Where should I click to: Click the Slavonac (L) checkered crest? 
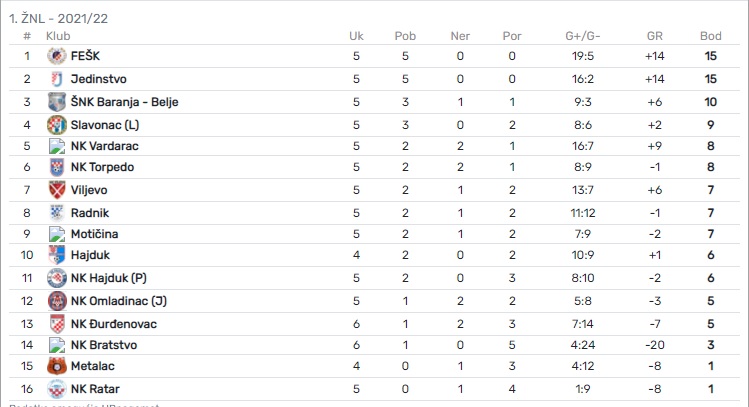56,124
